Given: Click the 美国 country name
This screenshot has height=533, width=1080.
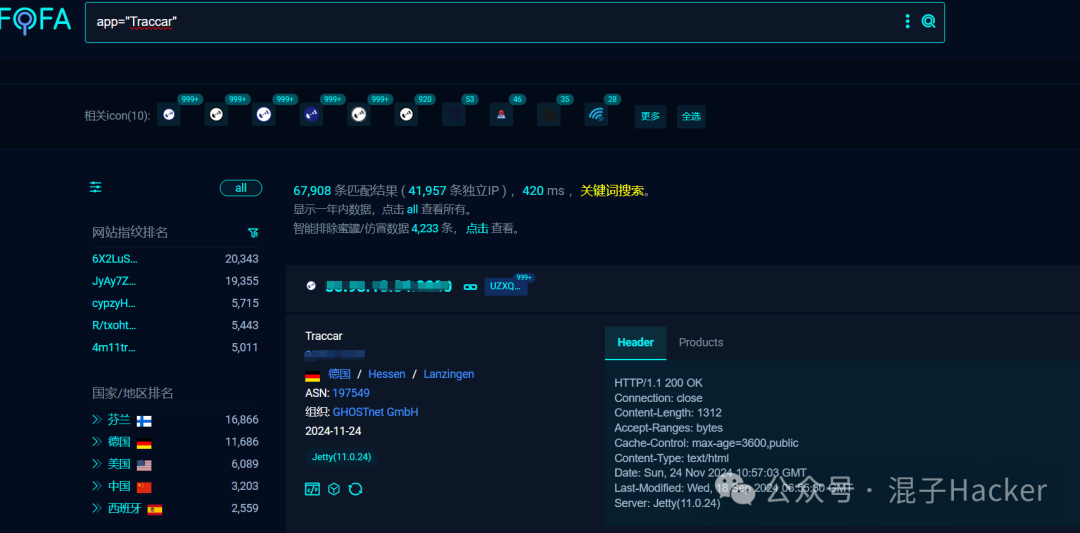Looking at the screenshot, I should point(118,464).
